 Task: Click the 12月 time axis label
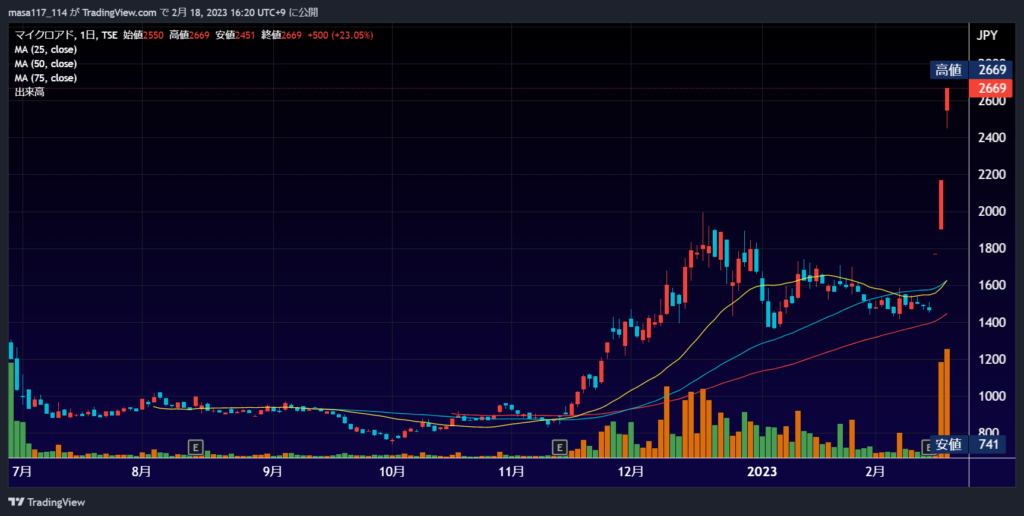click(631, 471)
